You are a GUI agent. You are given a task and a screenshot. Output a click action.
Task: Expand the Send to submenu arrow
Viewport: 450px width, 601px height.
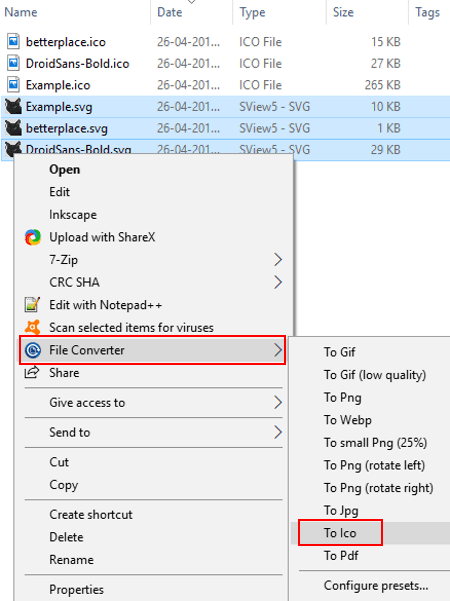(278, 432)
